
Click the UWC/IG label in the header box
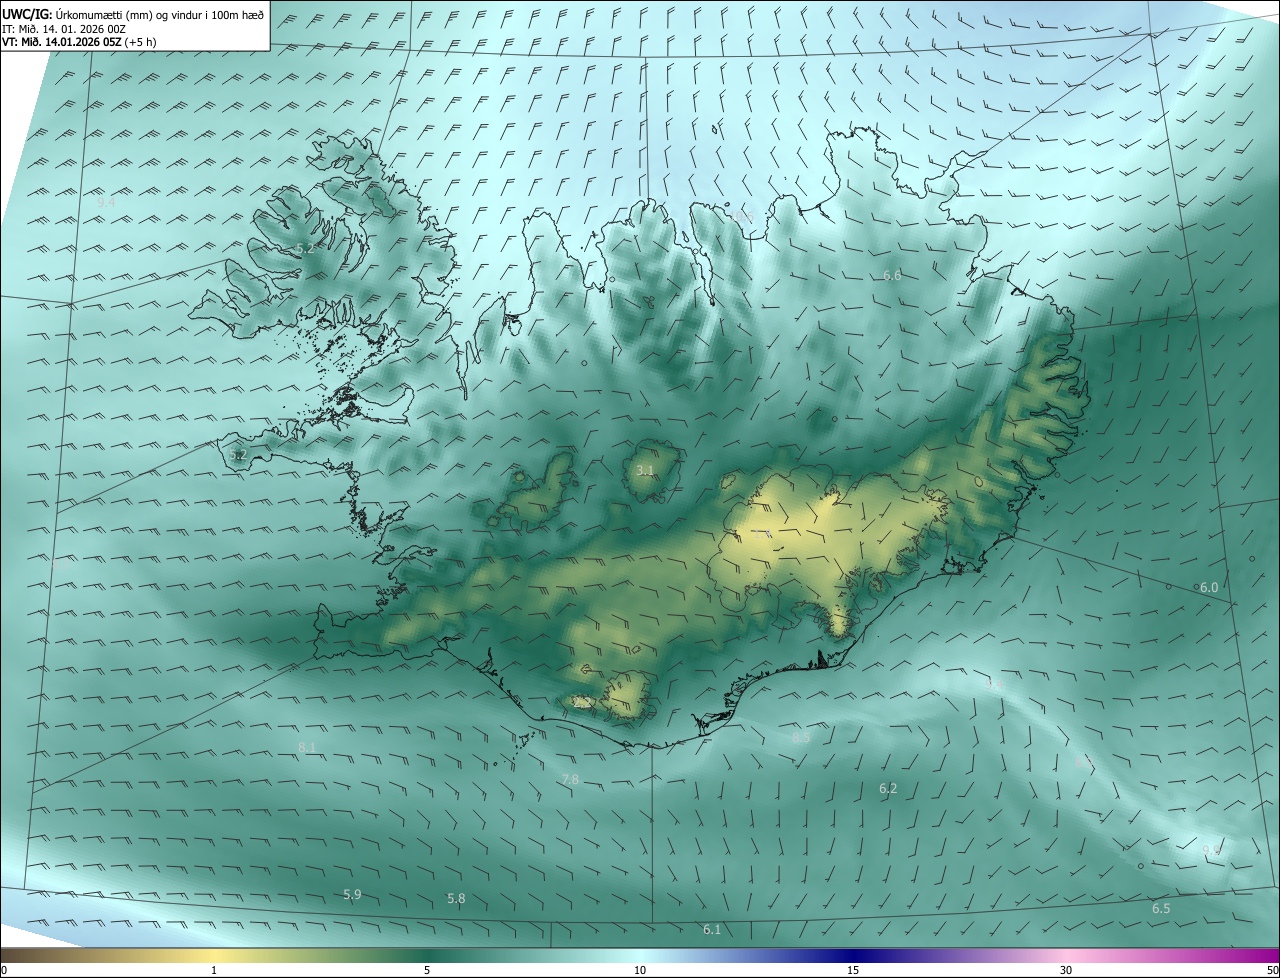(27, 15)
